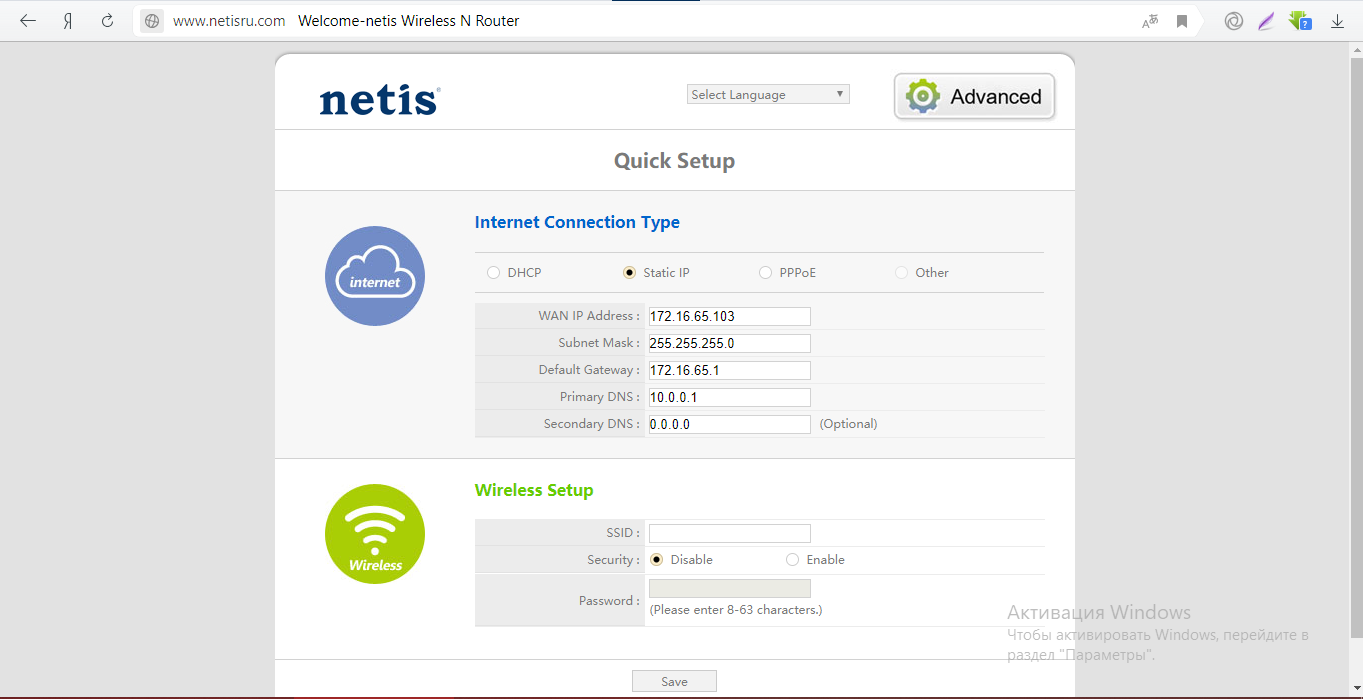Set wireless Security to Enable

793,560
